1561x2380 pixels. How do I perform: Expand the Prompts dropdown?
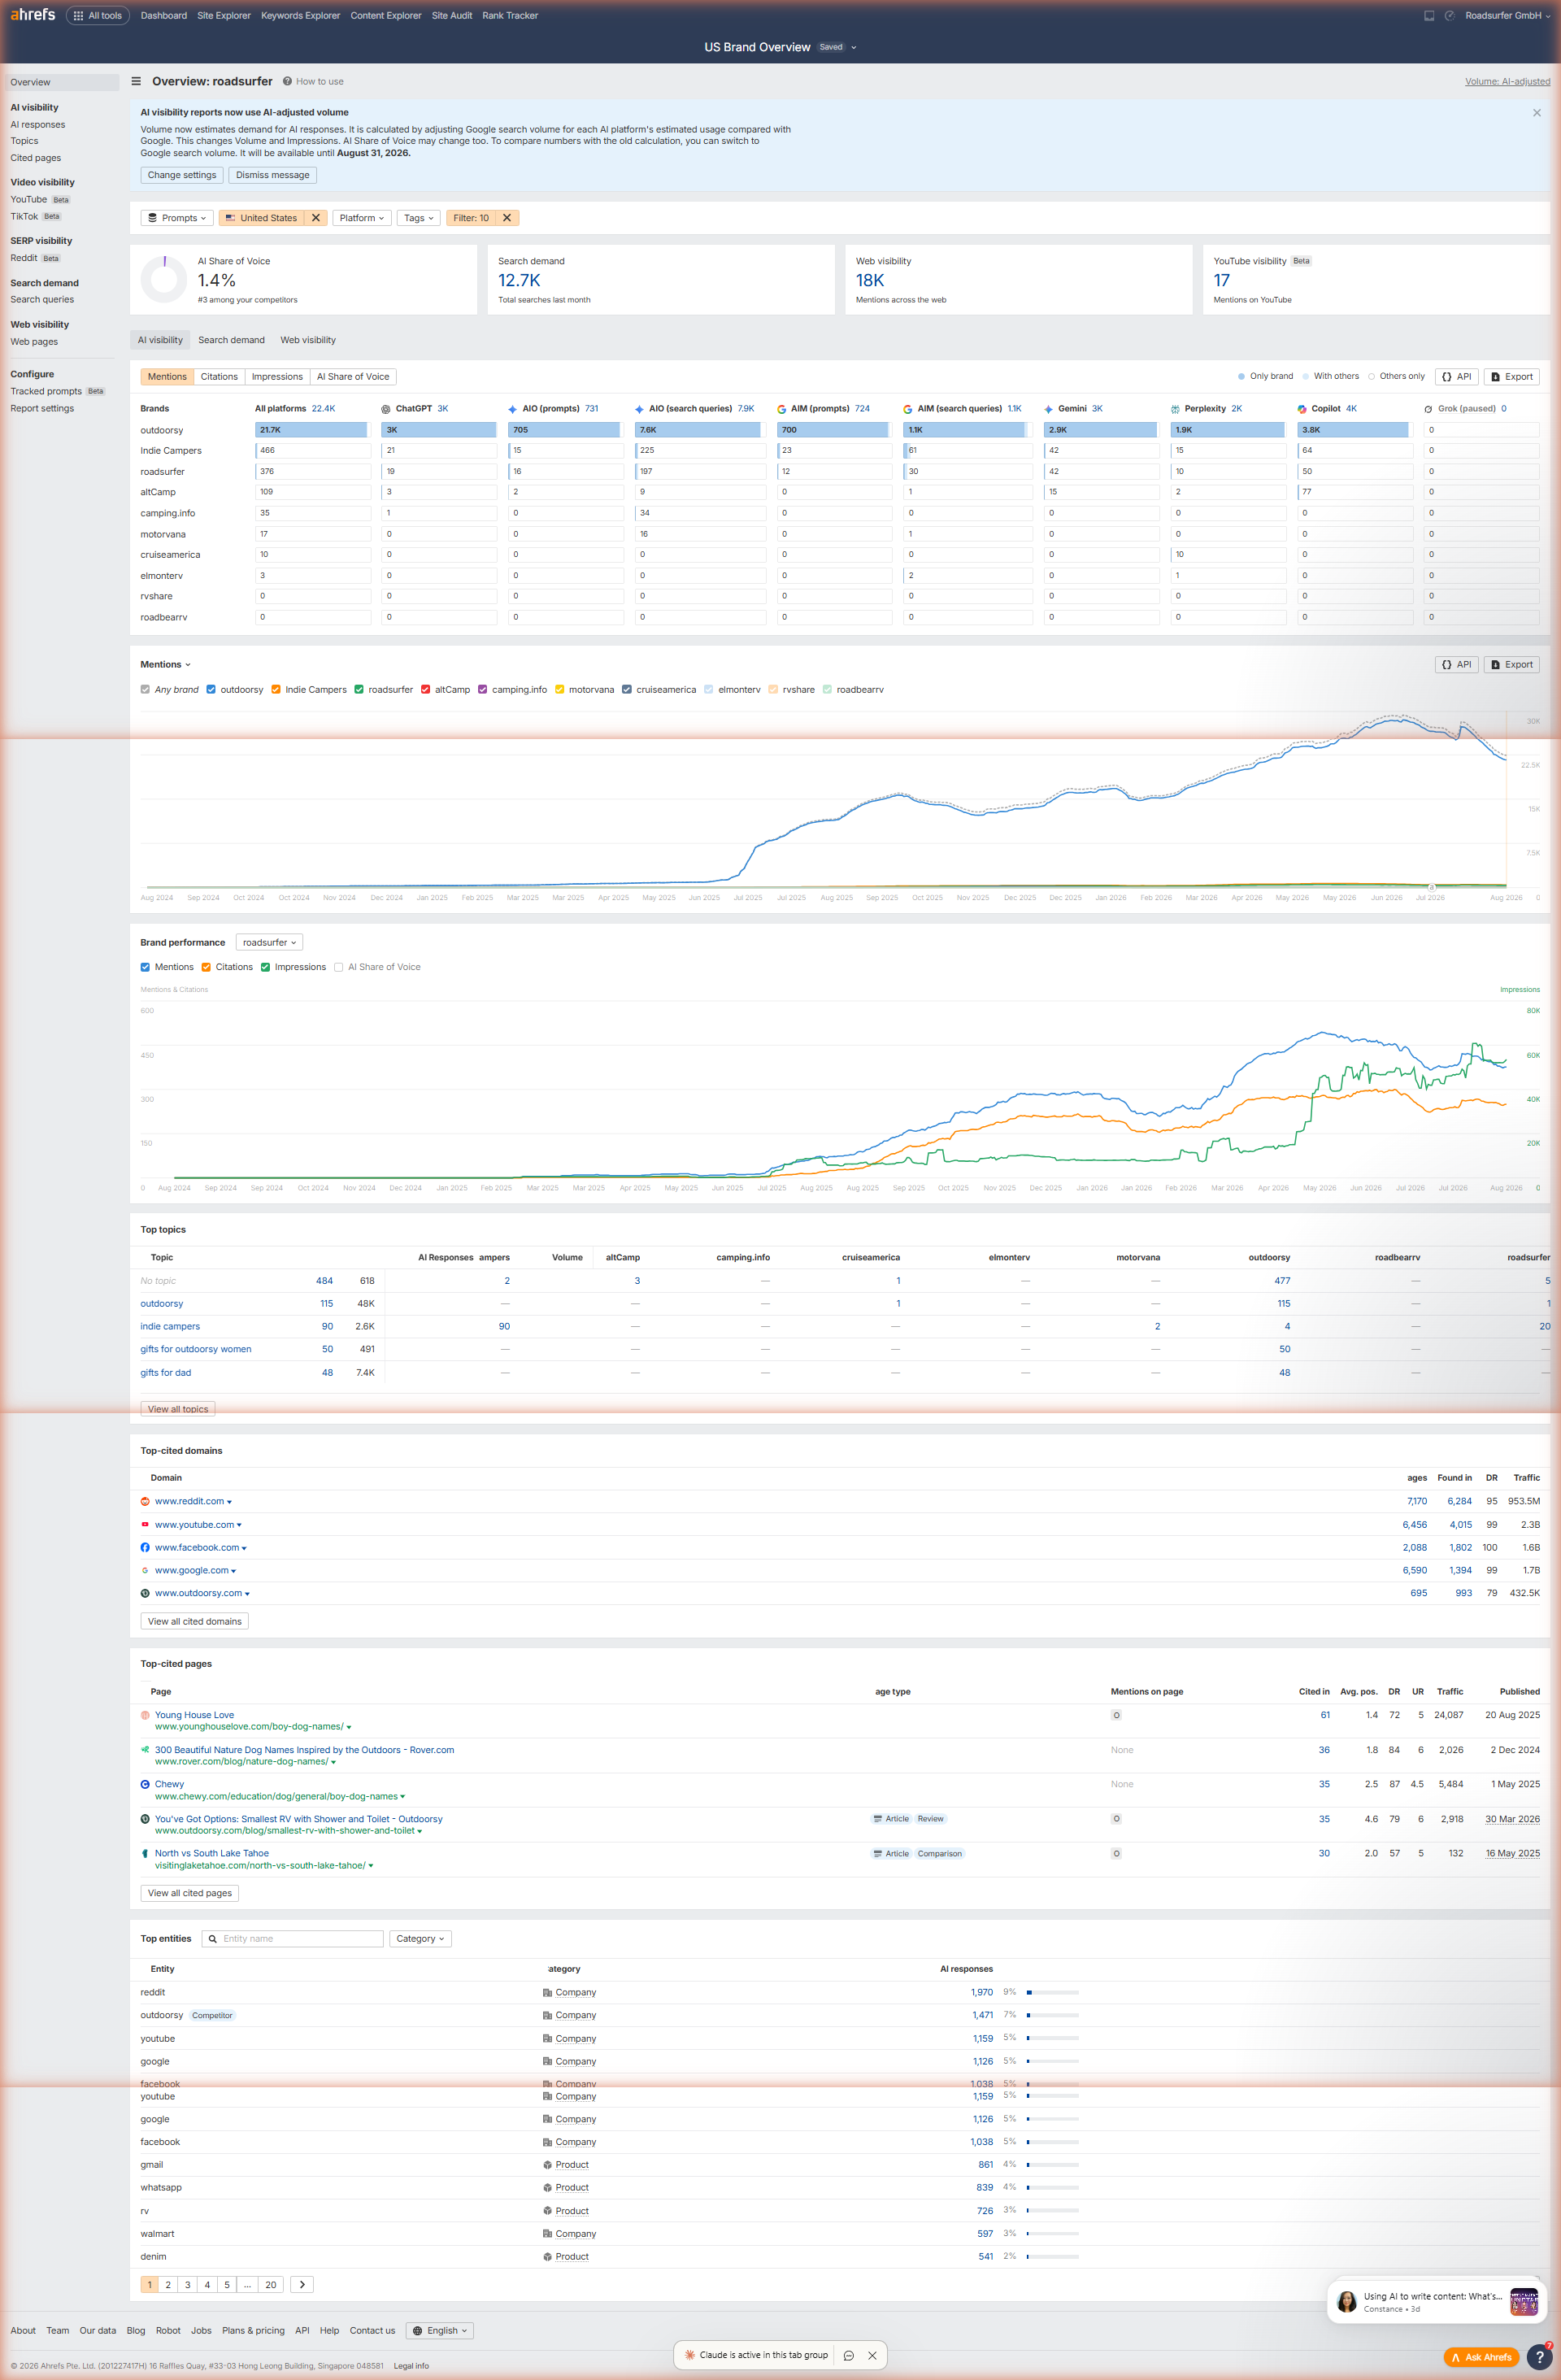[177, 218]
